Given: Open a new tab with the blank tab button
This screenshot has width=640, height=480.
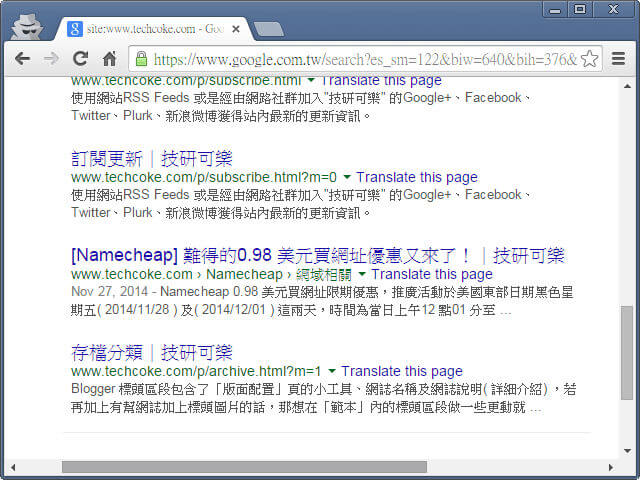Looking at the screenshot, I should pyautogui.click(x=269, y=29).
